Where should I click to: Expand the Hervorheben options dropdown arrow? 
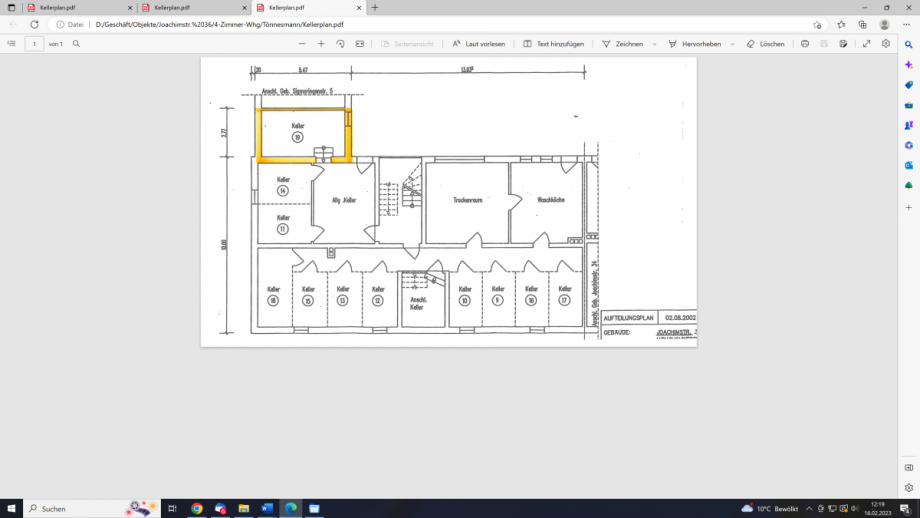point(732,44)
